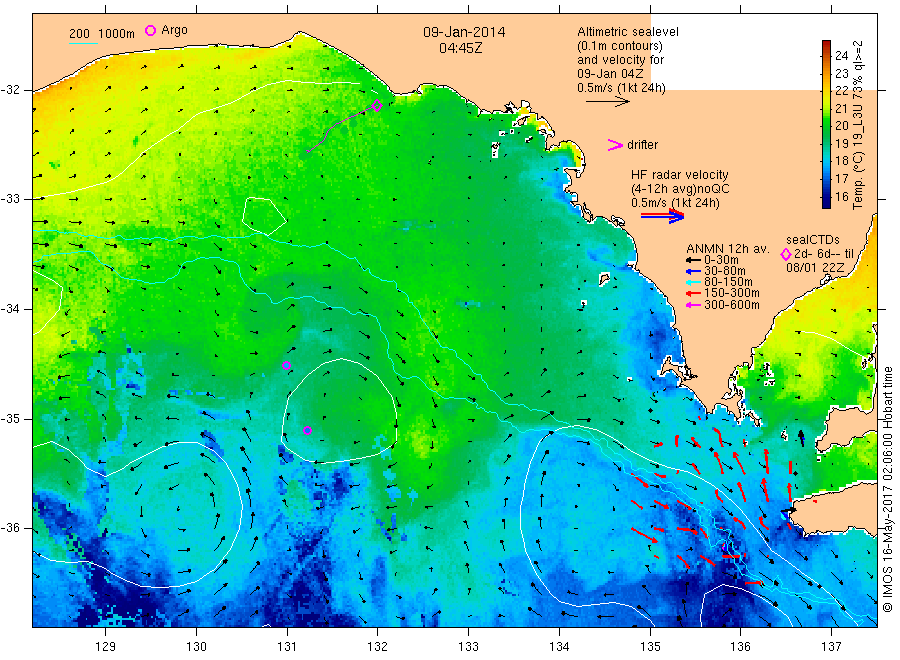The height and width of the screenshot is (660, 900).
Task: Click the blue 30-80m ANMN arrow symbol
Action: (693, 271)
